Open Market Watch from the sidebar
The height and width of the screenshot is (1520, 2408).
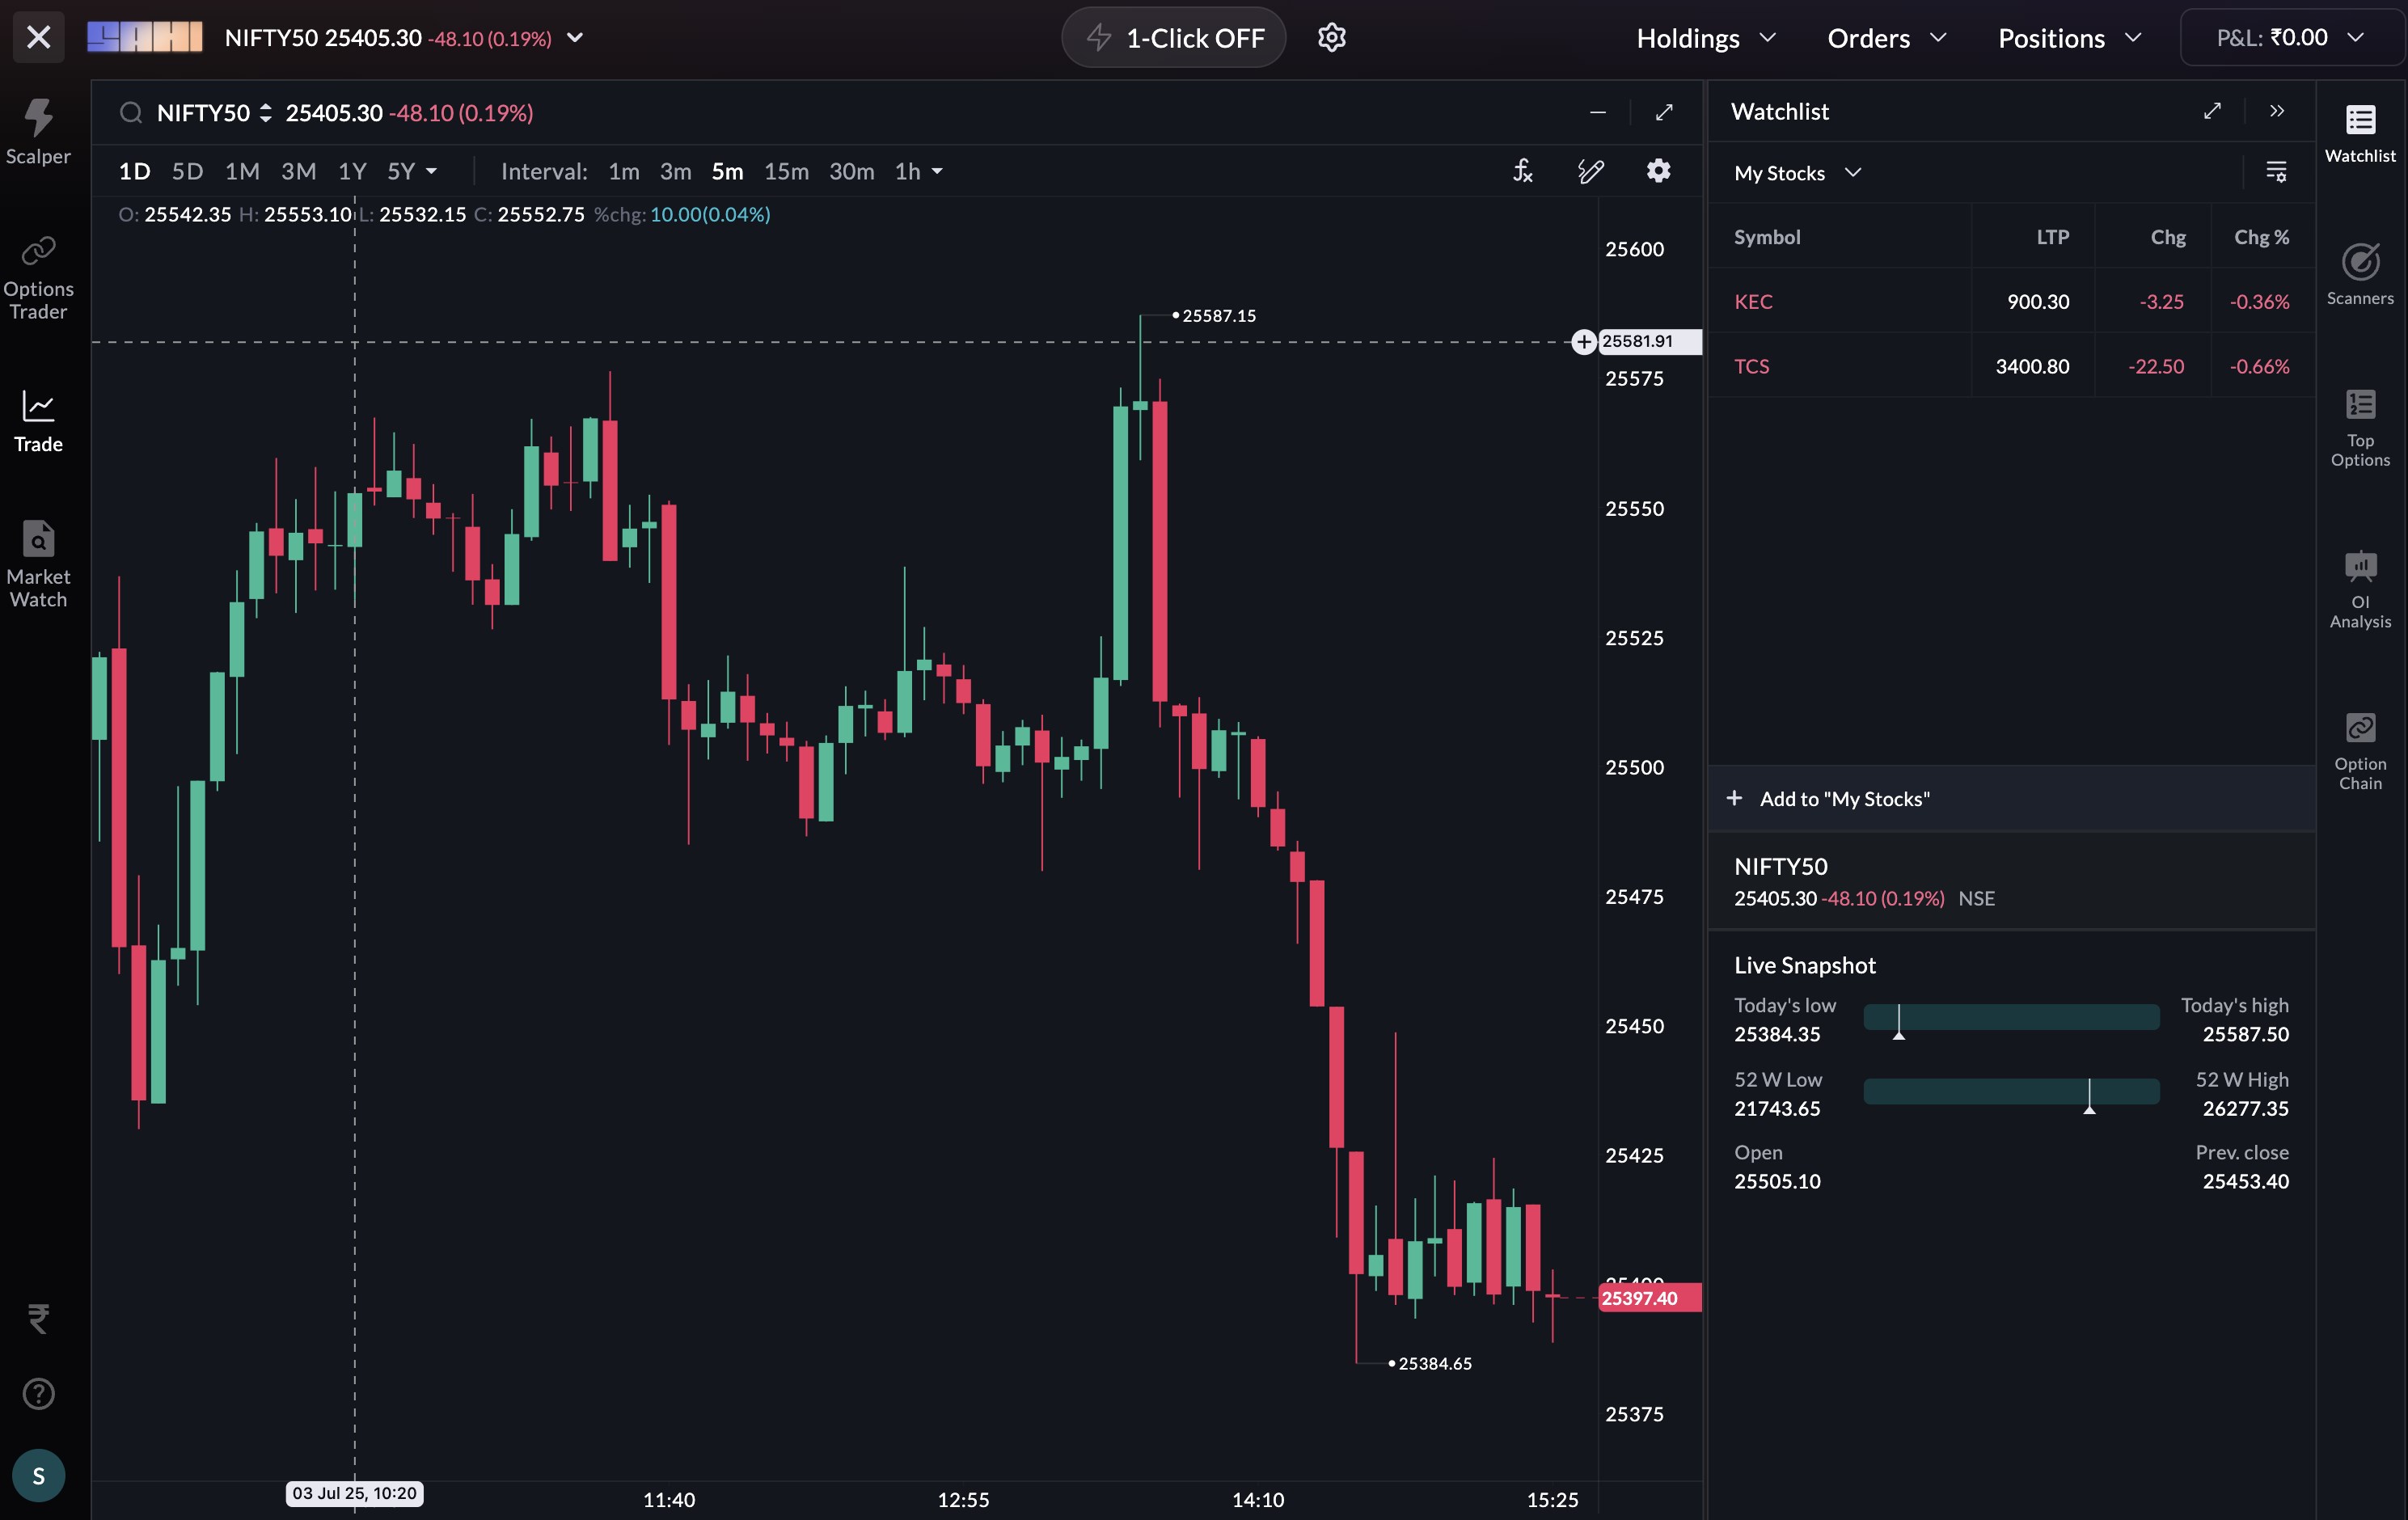point(38,565)
